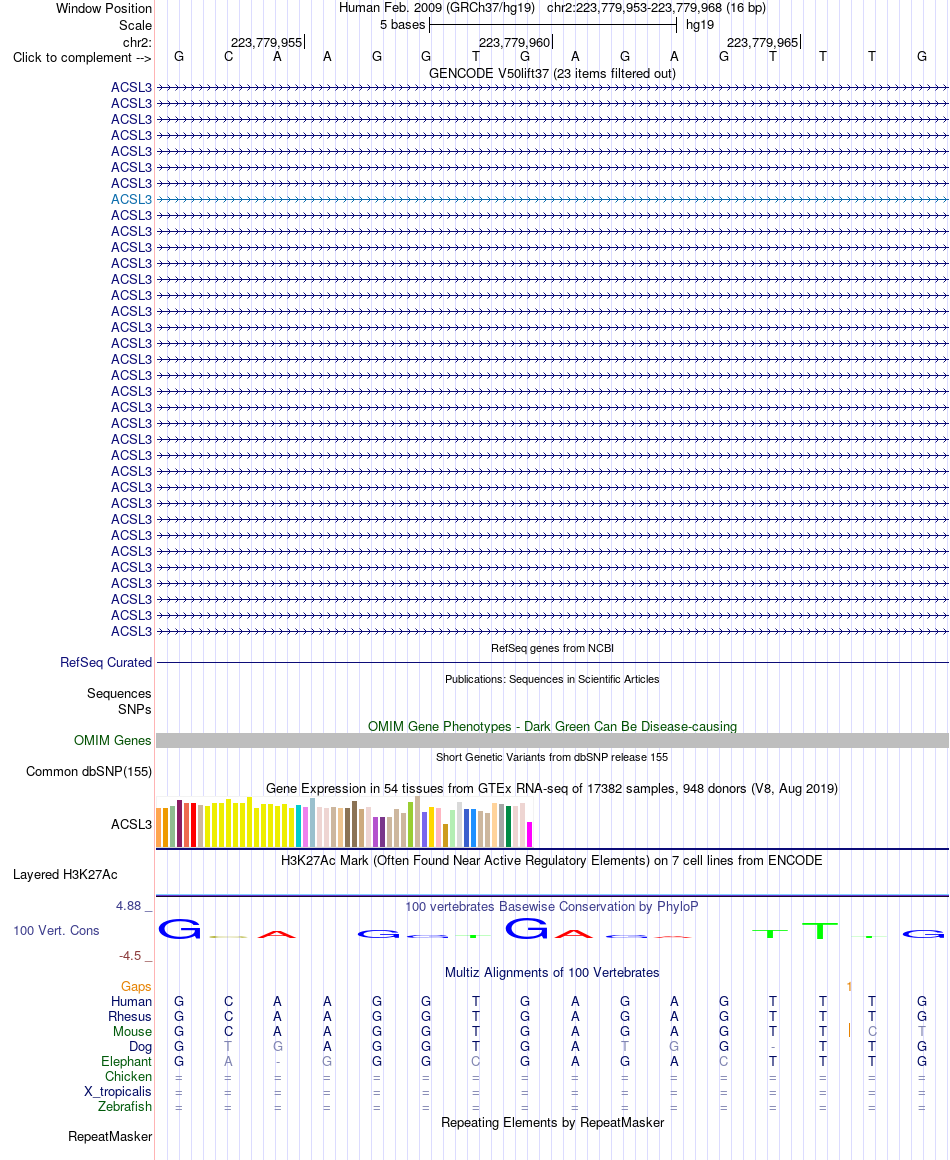This screenshot has width=950, height=1160.
Task: Open 'Publications: Sequences in Scientific Articles' title
Action: (x=552, y=679)
